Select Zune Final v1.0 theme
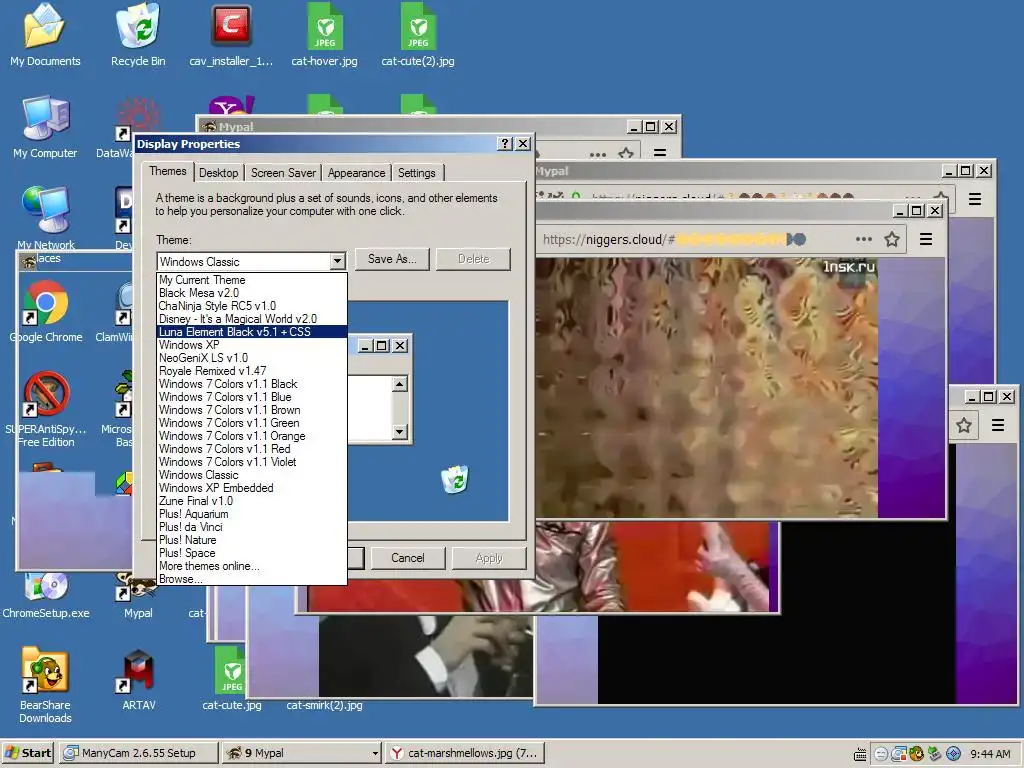 coord(252,501)
